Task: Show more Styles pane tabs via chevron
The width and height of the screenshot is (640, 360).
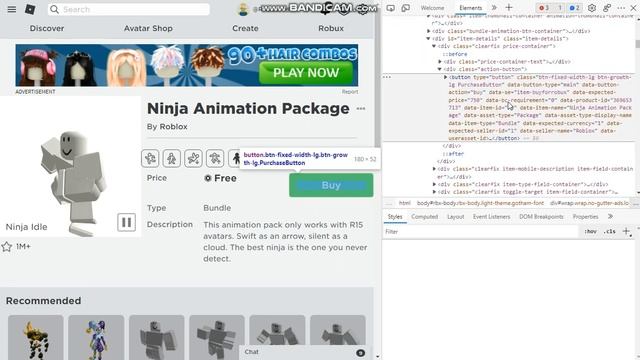Action: [610, 216]
